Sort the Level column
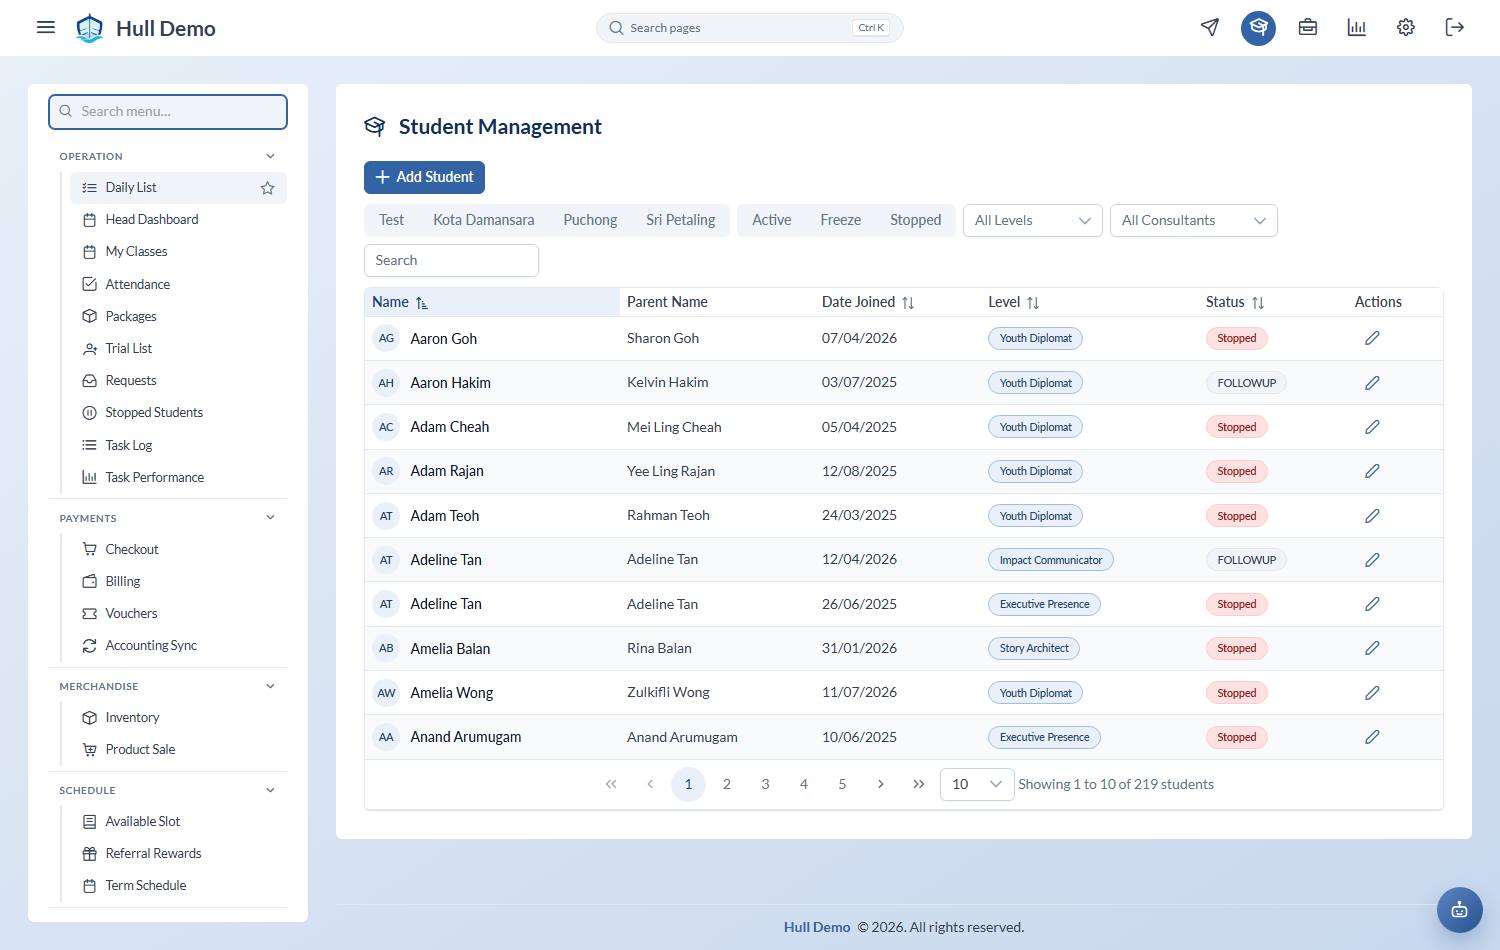 click(x=1033, y=302)
